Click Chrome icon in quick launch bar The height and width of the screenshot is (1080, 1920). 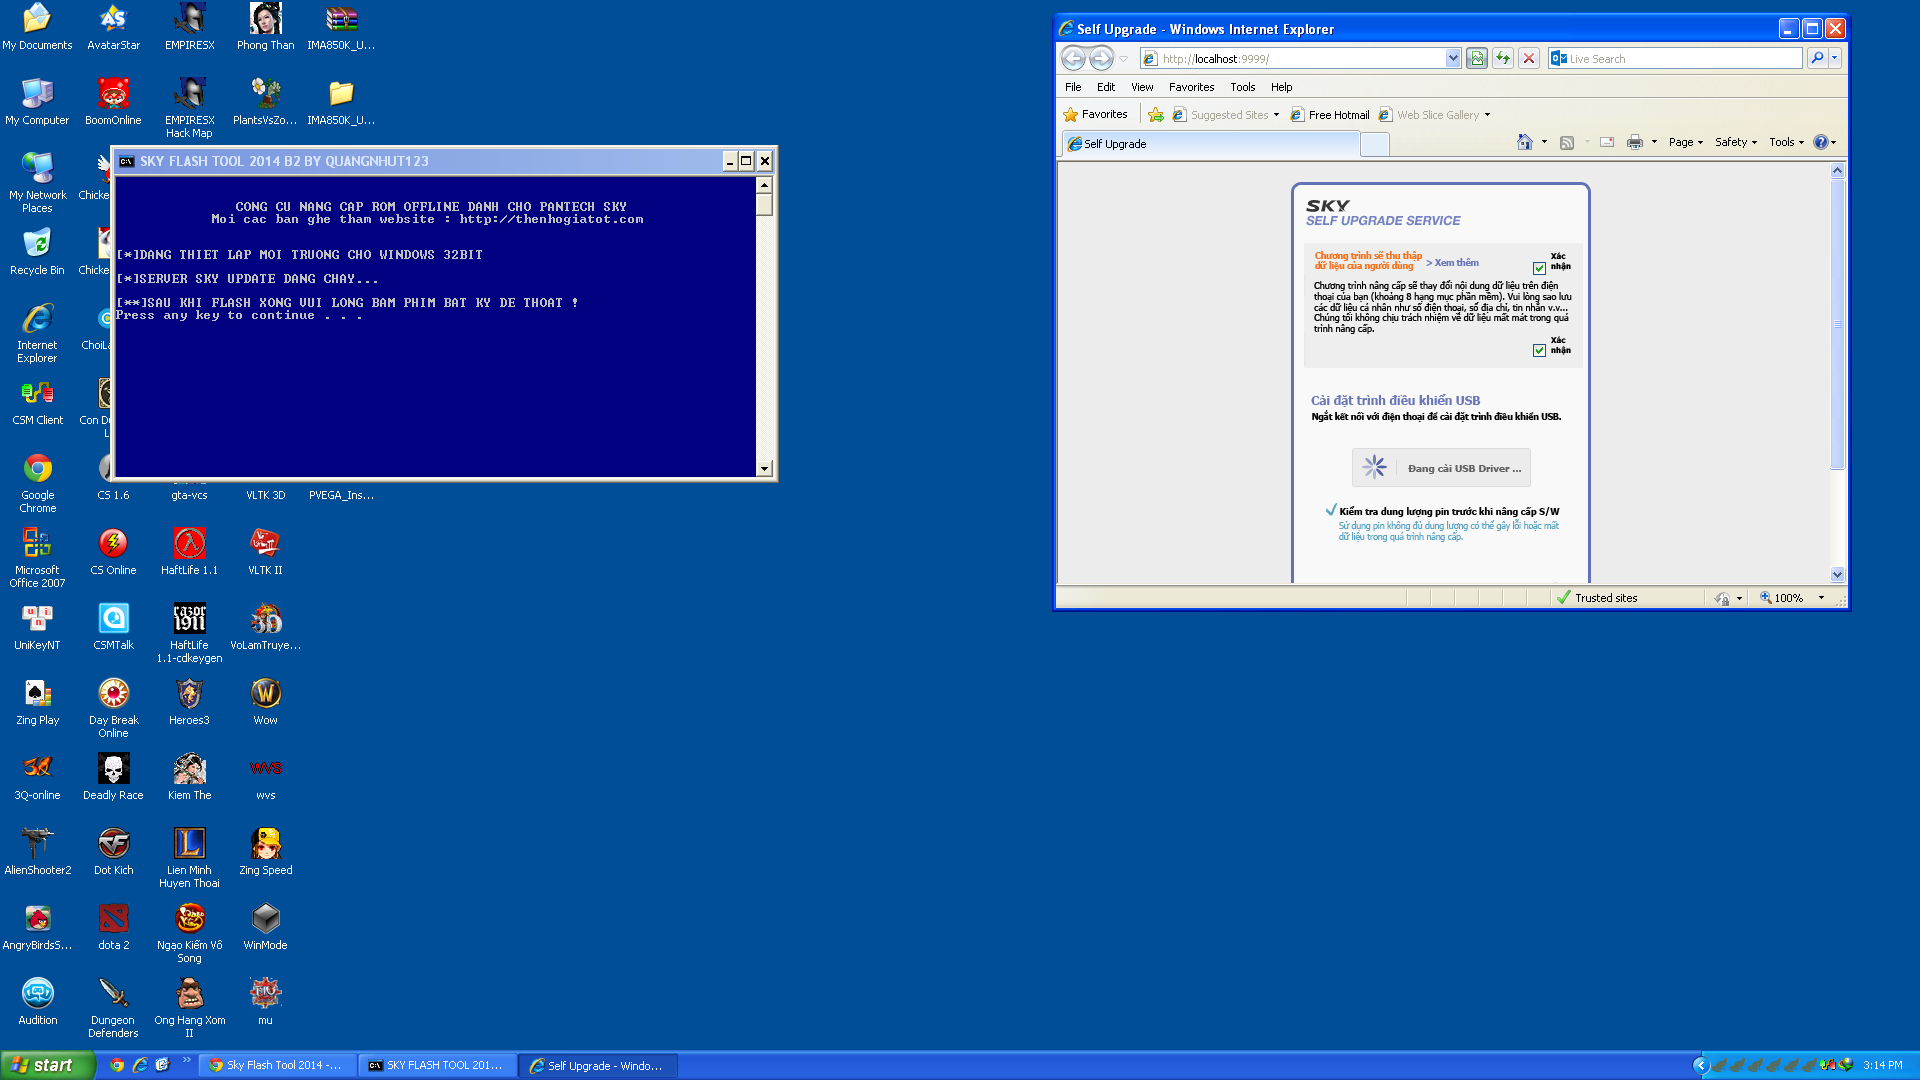(x=117, y=1065)
